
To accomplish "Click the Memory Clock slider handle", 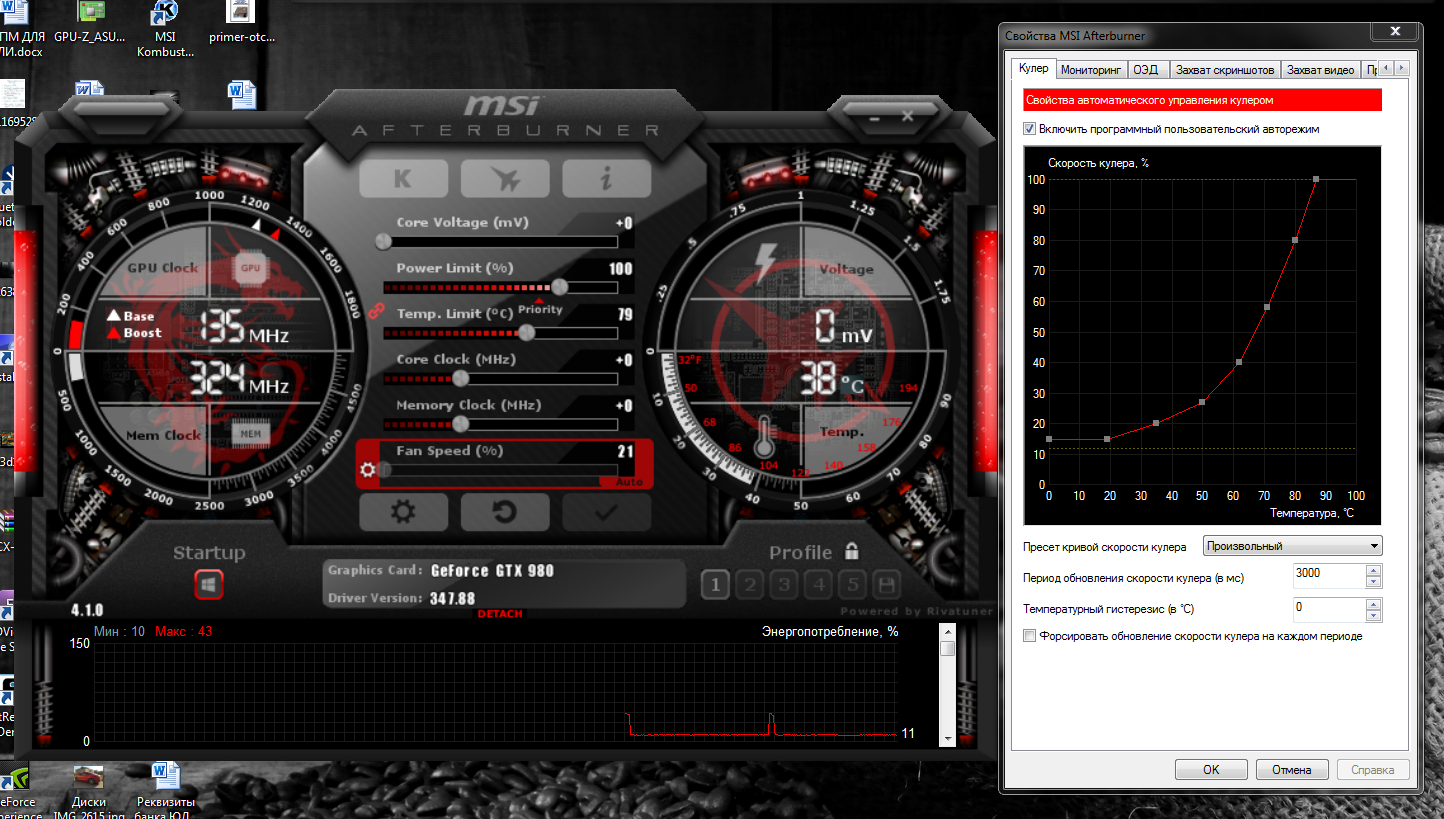I will pos(461,424).
